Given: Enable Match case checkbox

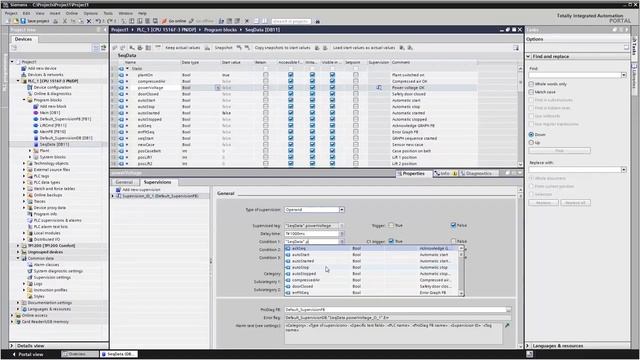Looking at the screenshot, I should pyautogui.click(x=531, y=92).
